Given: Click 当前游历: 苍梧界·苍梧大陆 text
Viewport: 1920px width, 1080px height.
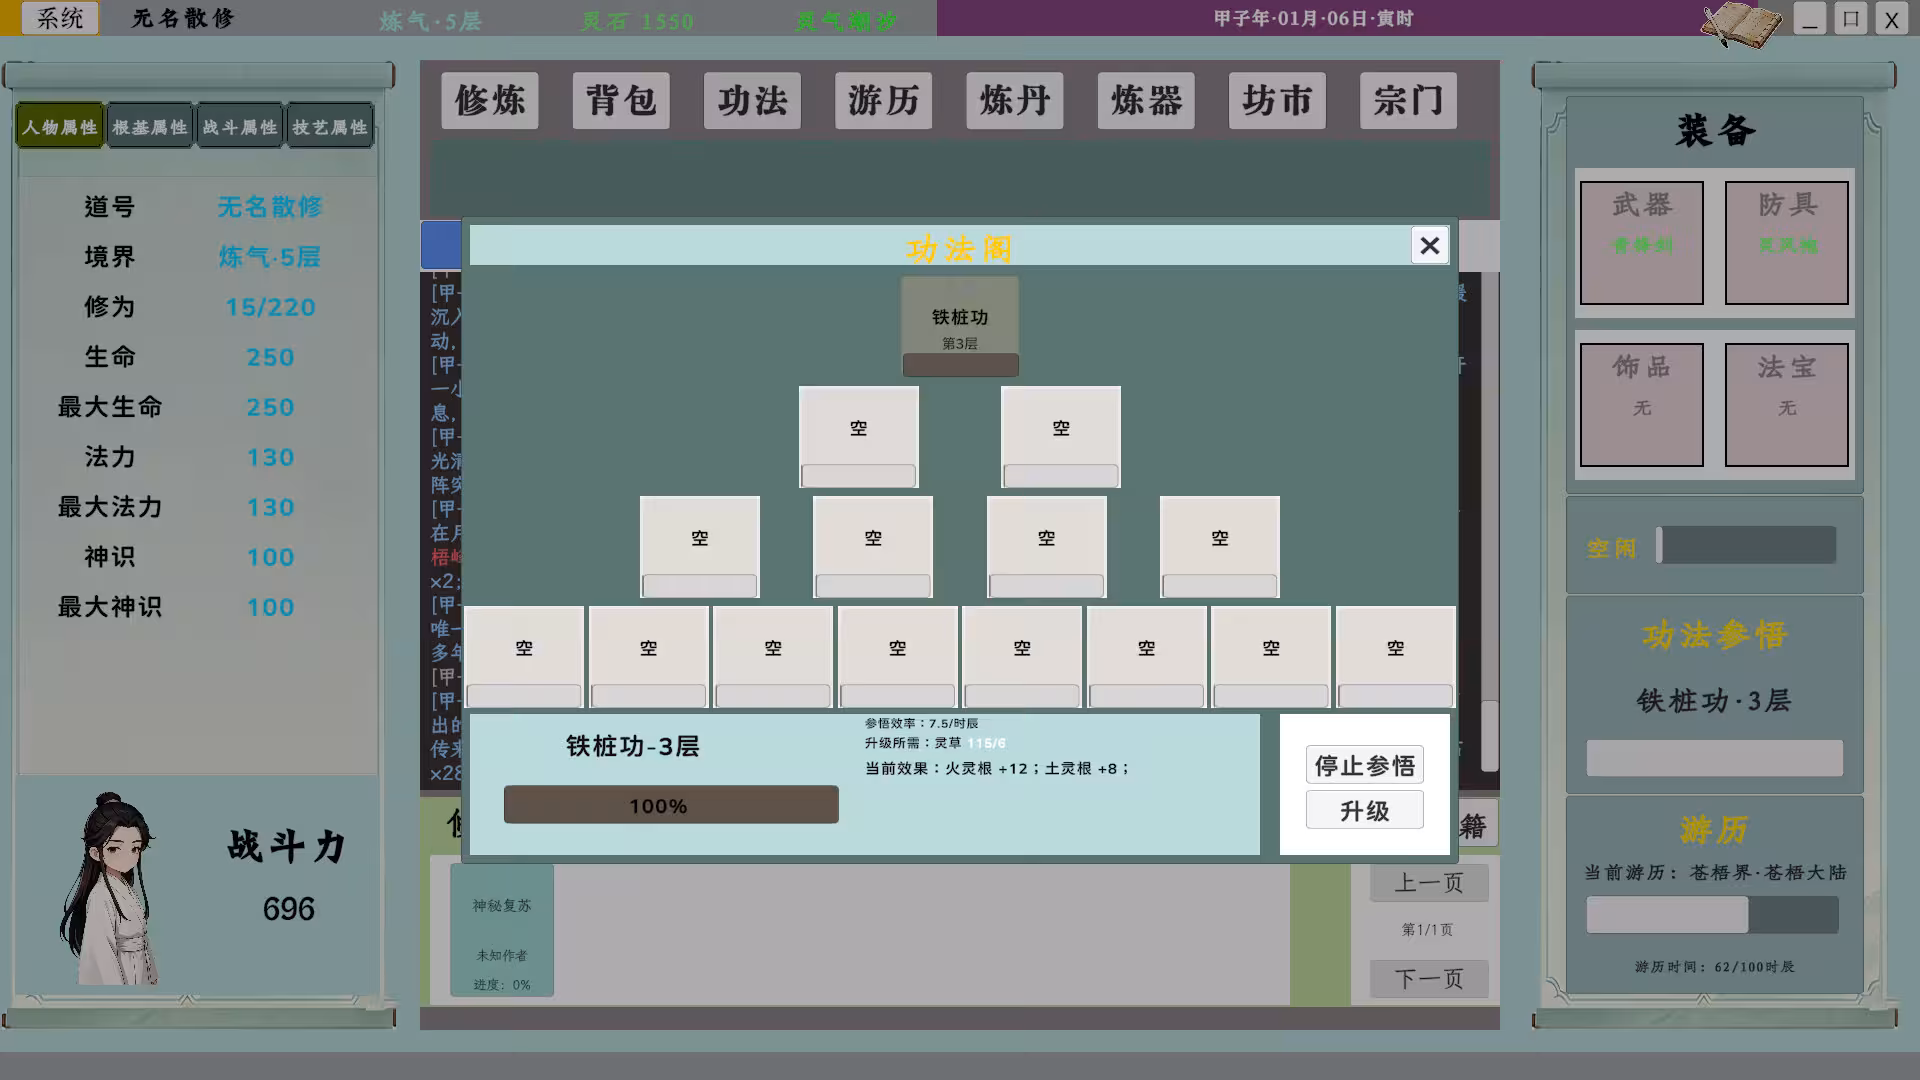Looking at the screenshot, I should point(1715,873).
